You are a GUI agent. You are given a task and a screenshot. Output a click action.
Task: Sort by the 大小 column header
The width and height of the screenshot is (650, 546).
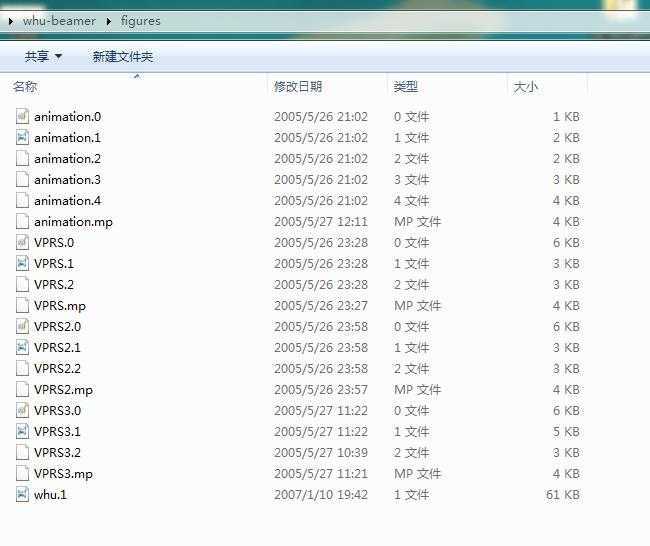click(525, 87)
